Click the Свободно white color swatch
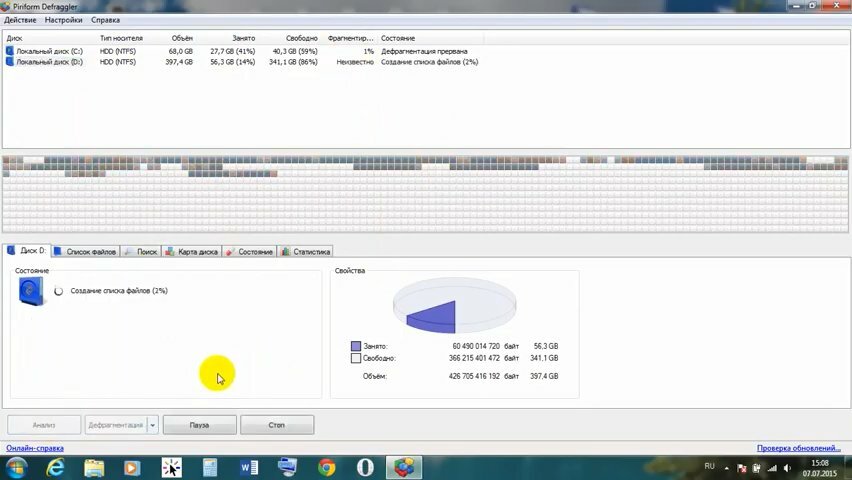The image size is (852, 480). point(356,358)
